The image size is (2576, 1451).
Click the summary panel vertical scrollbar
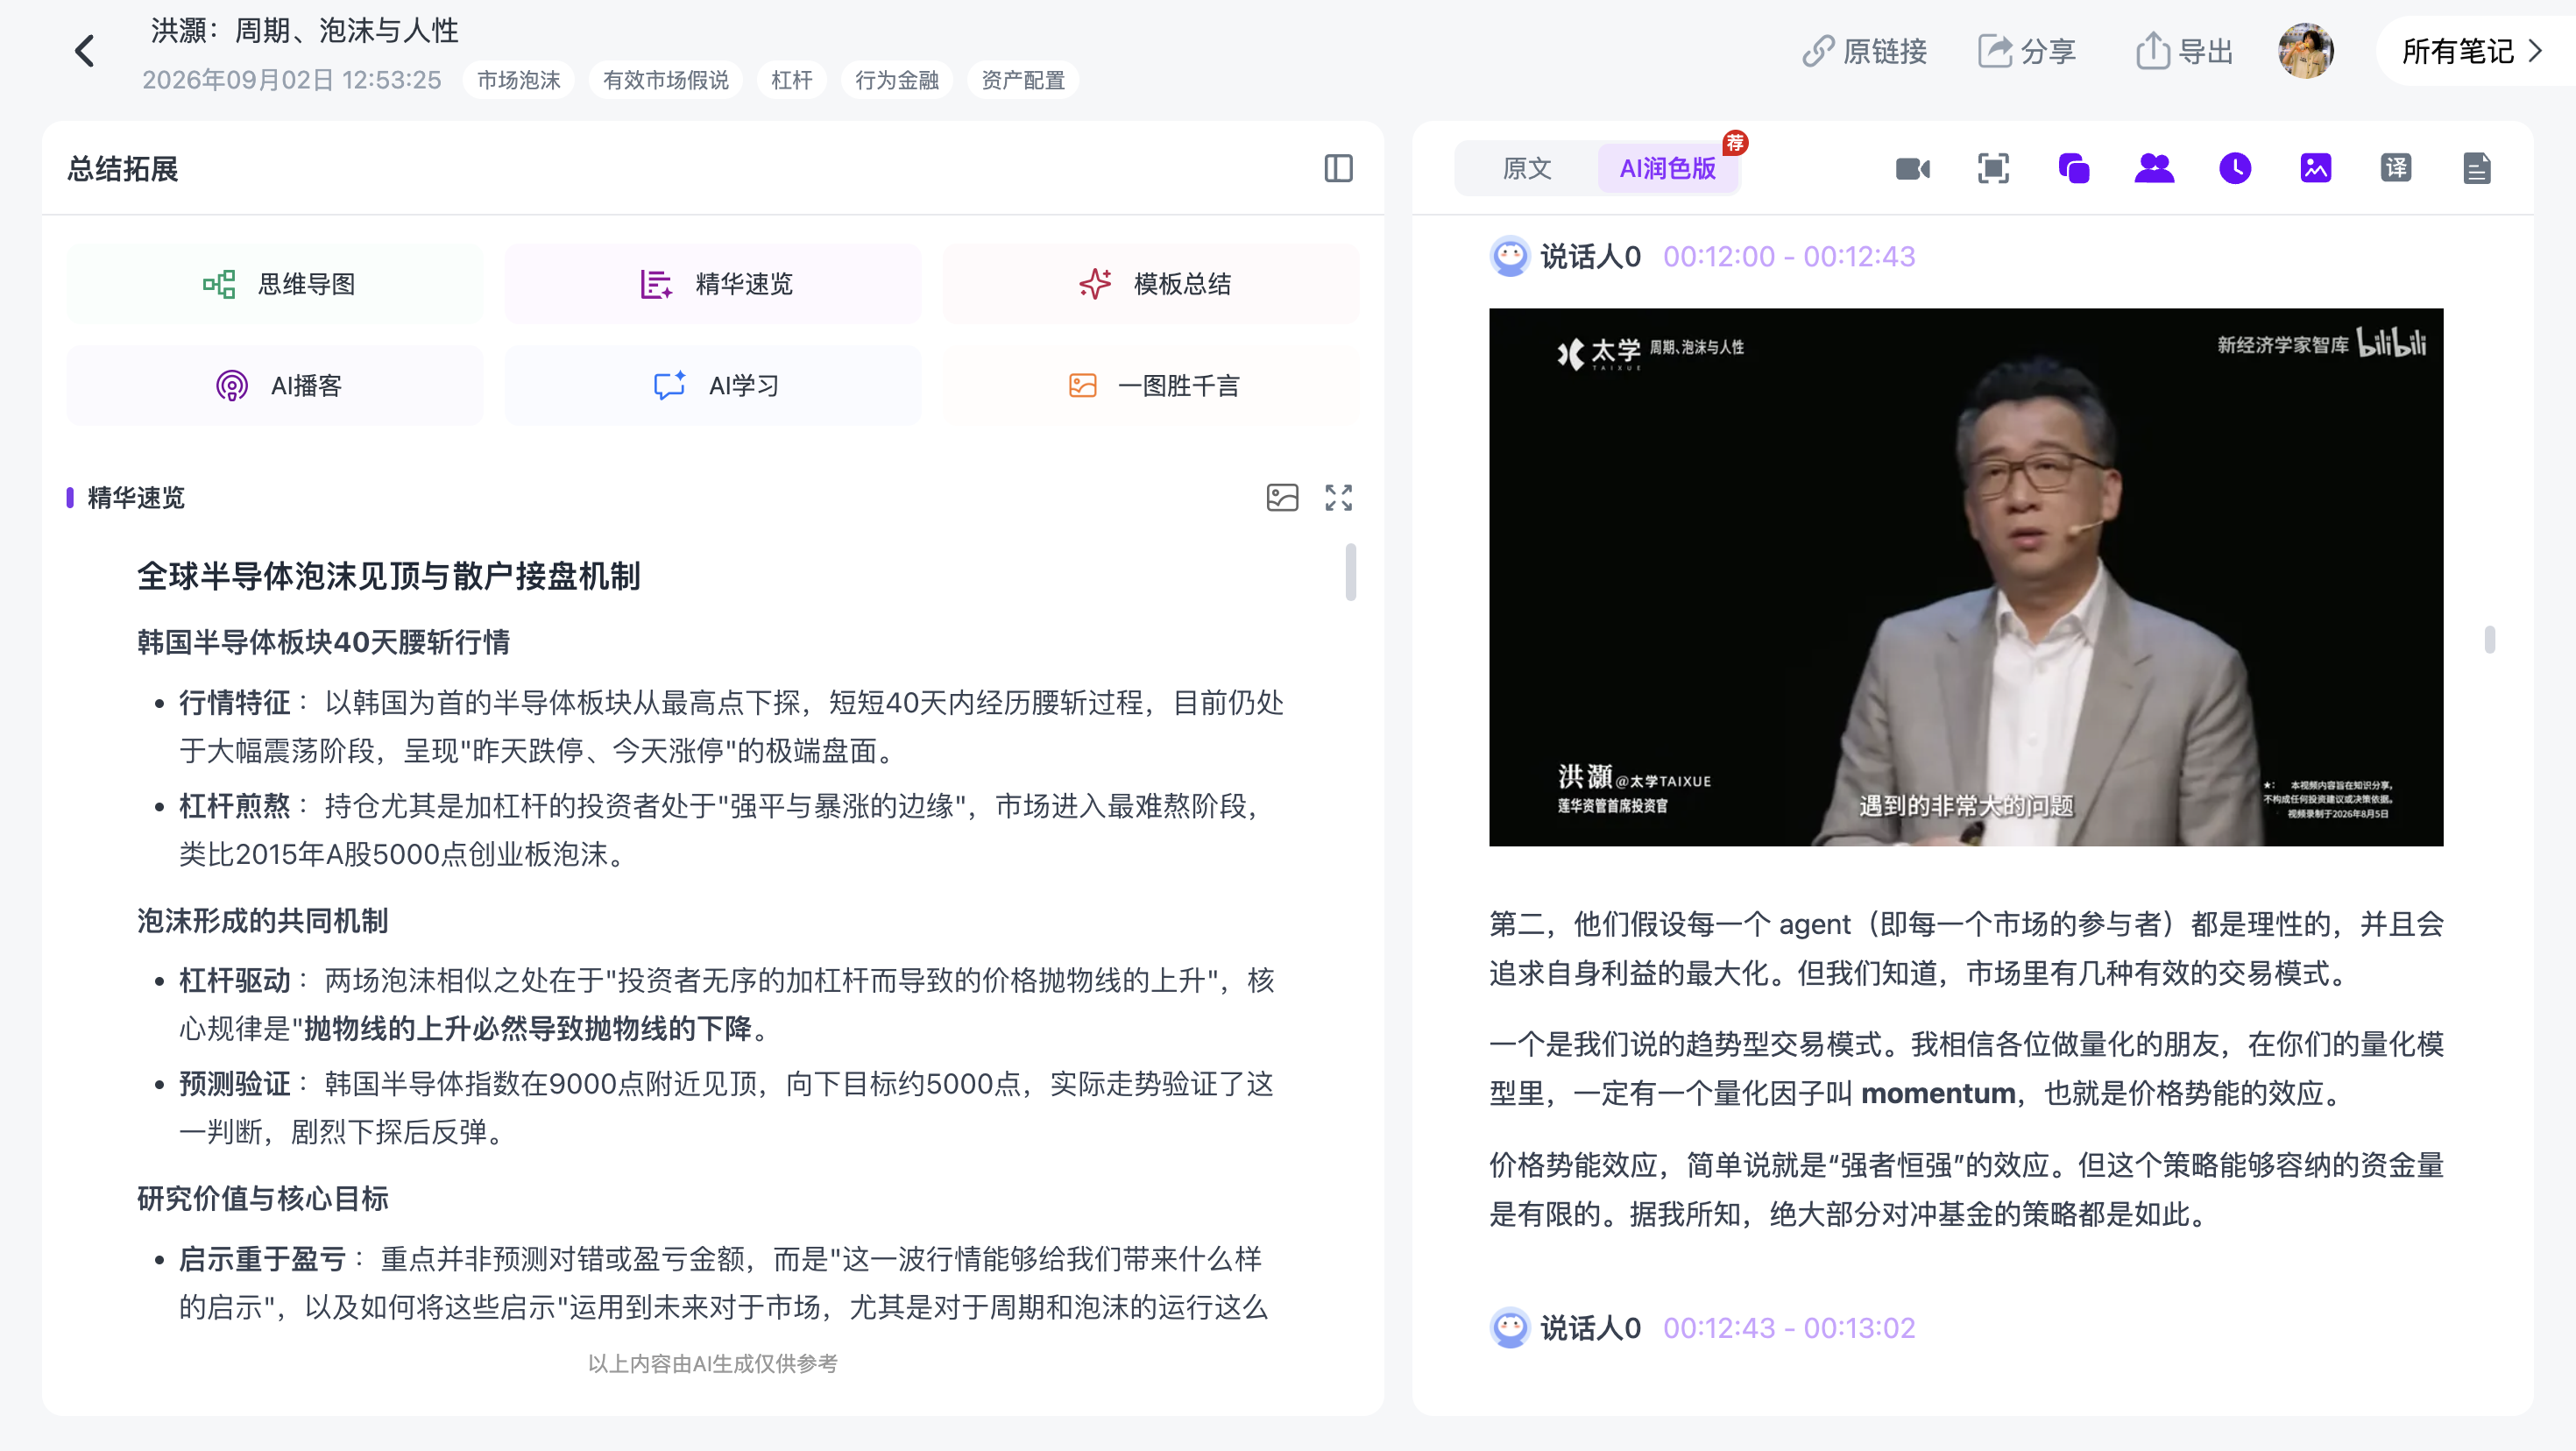pyautogui.click(x=1350, y=572)
